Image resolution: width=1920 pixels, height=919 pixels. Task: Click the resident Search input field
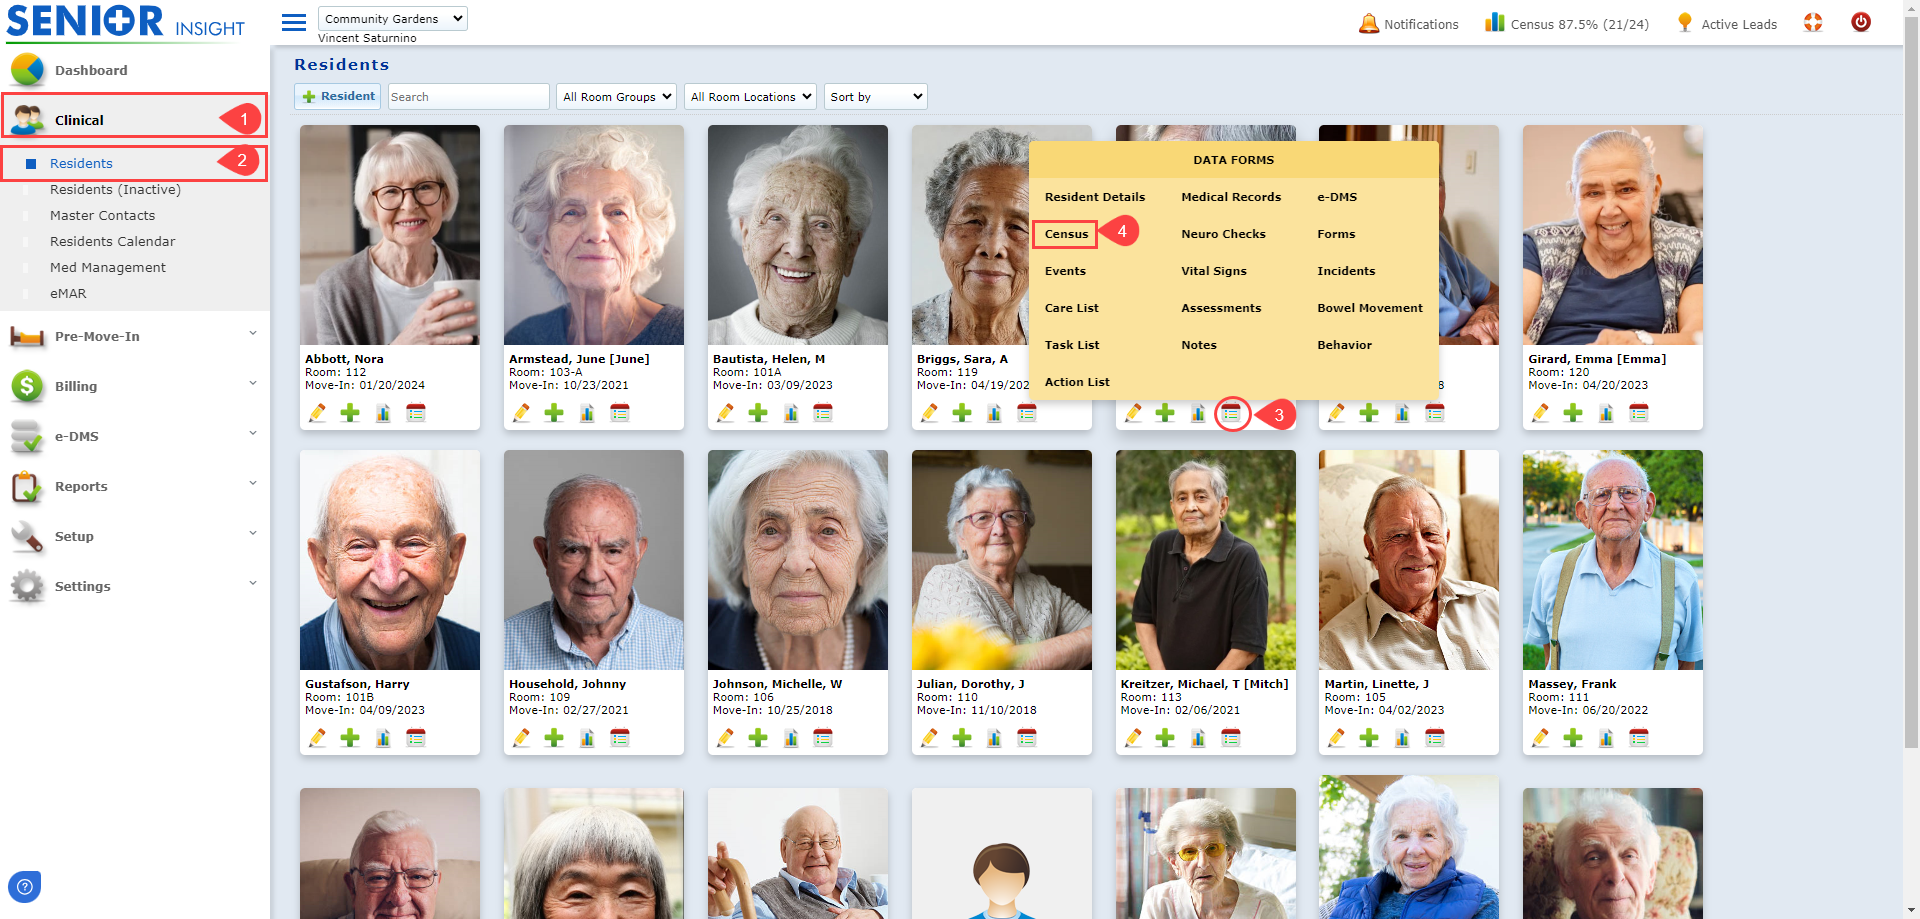coord(468,96)
